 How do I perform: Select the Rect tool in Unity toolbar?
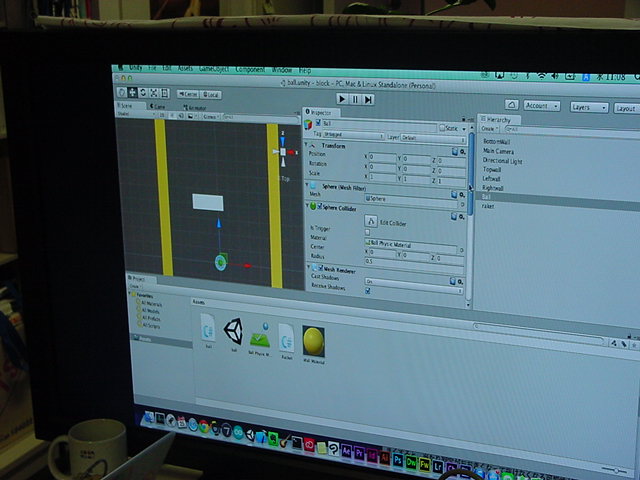pos(164,93)
